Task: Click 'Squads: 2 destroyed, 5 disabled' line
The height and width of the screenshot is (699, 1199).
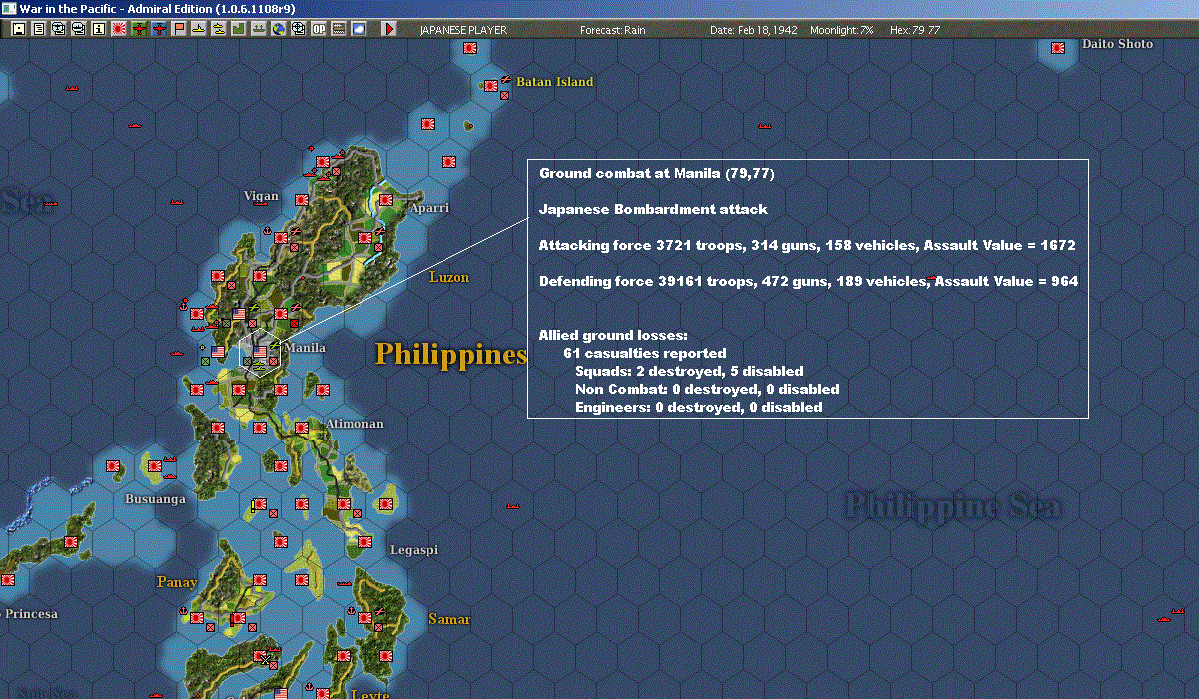Action: 689,371
